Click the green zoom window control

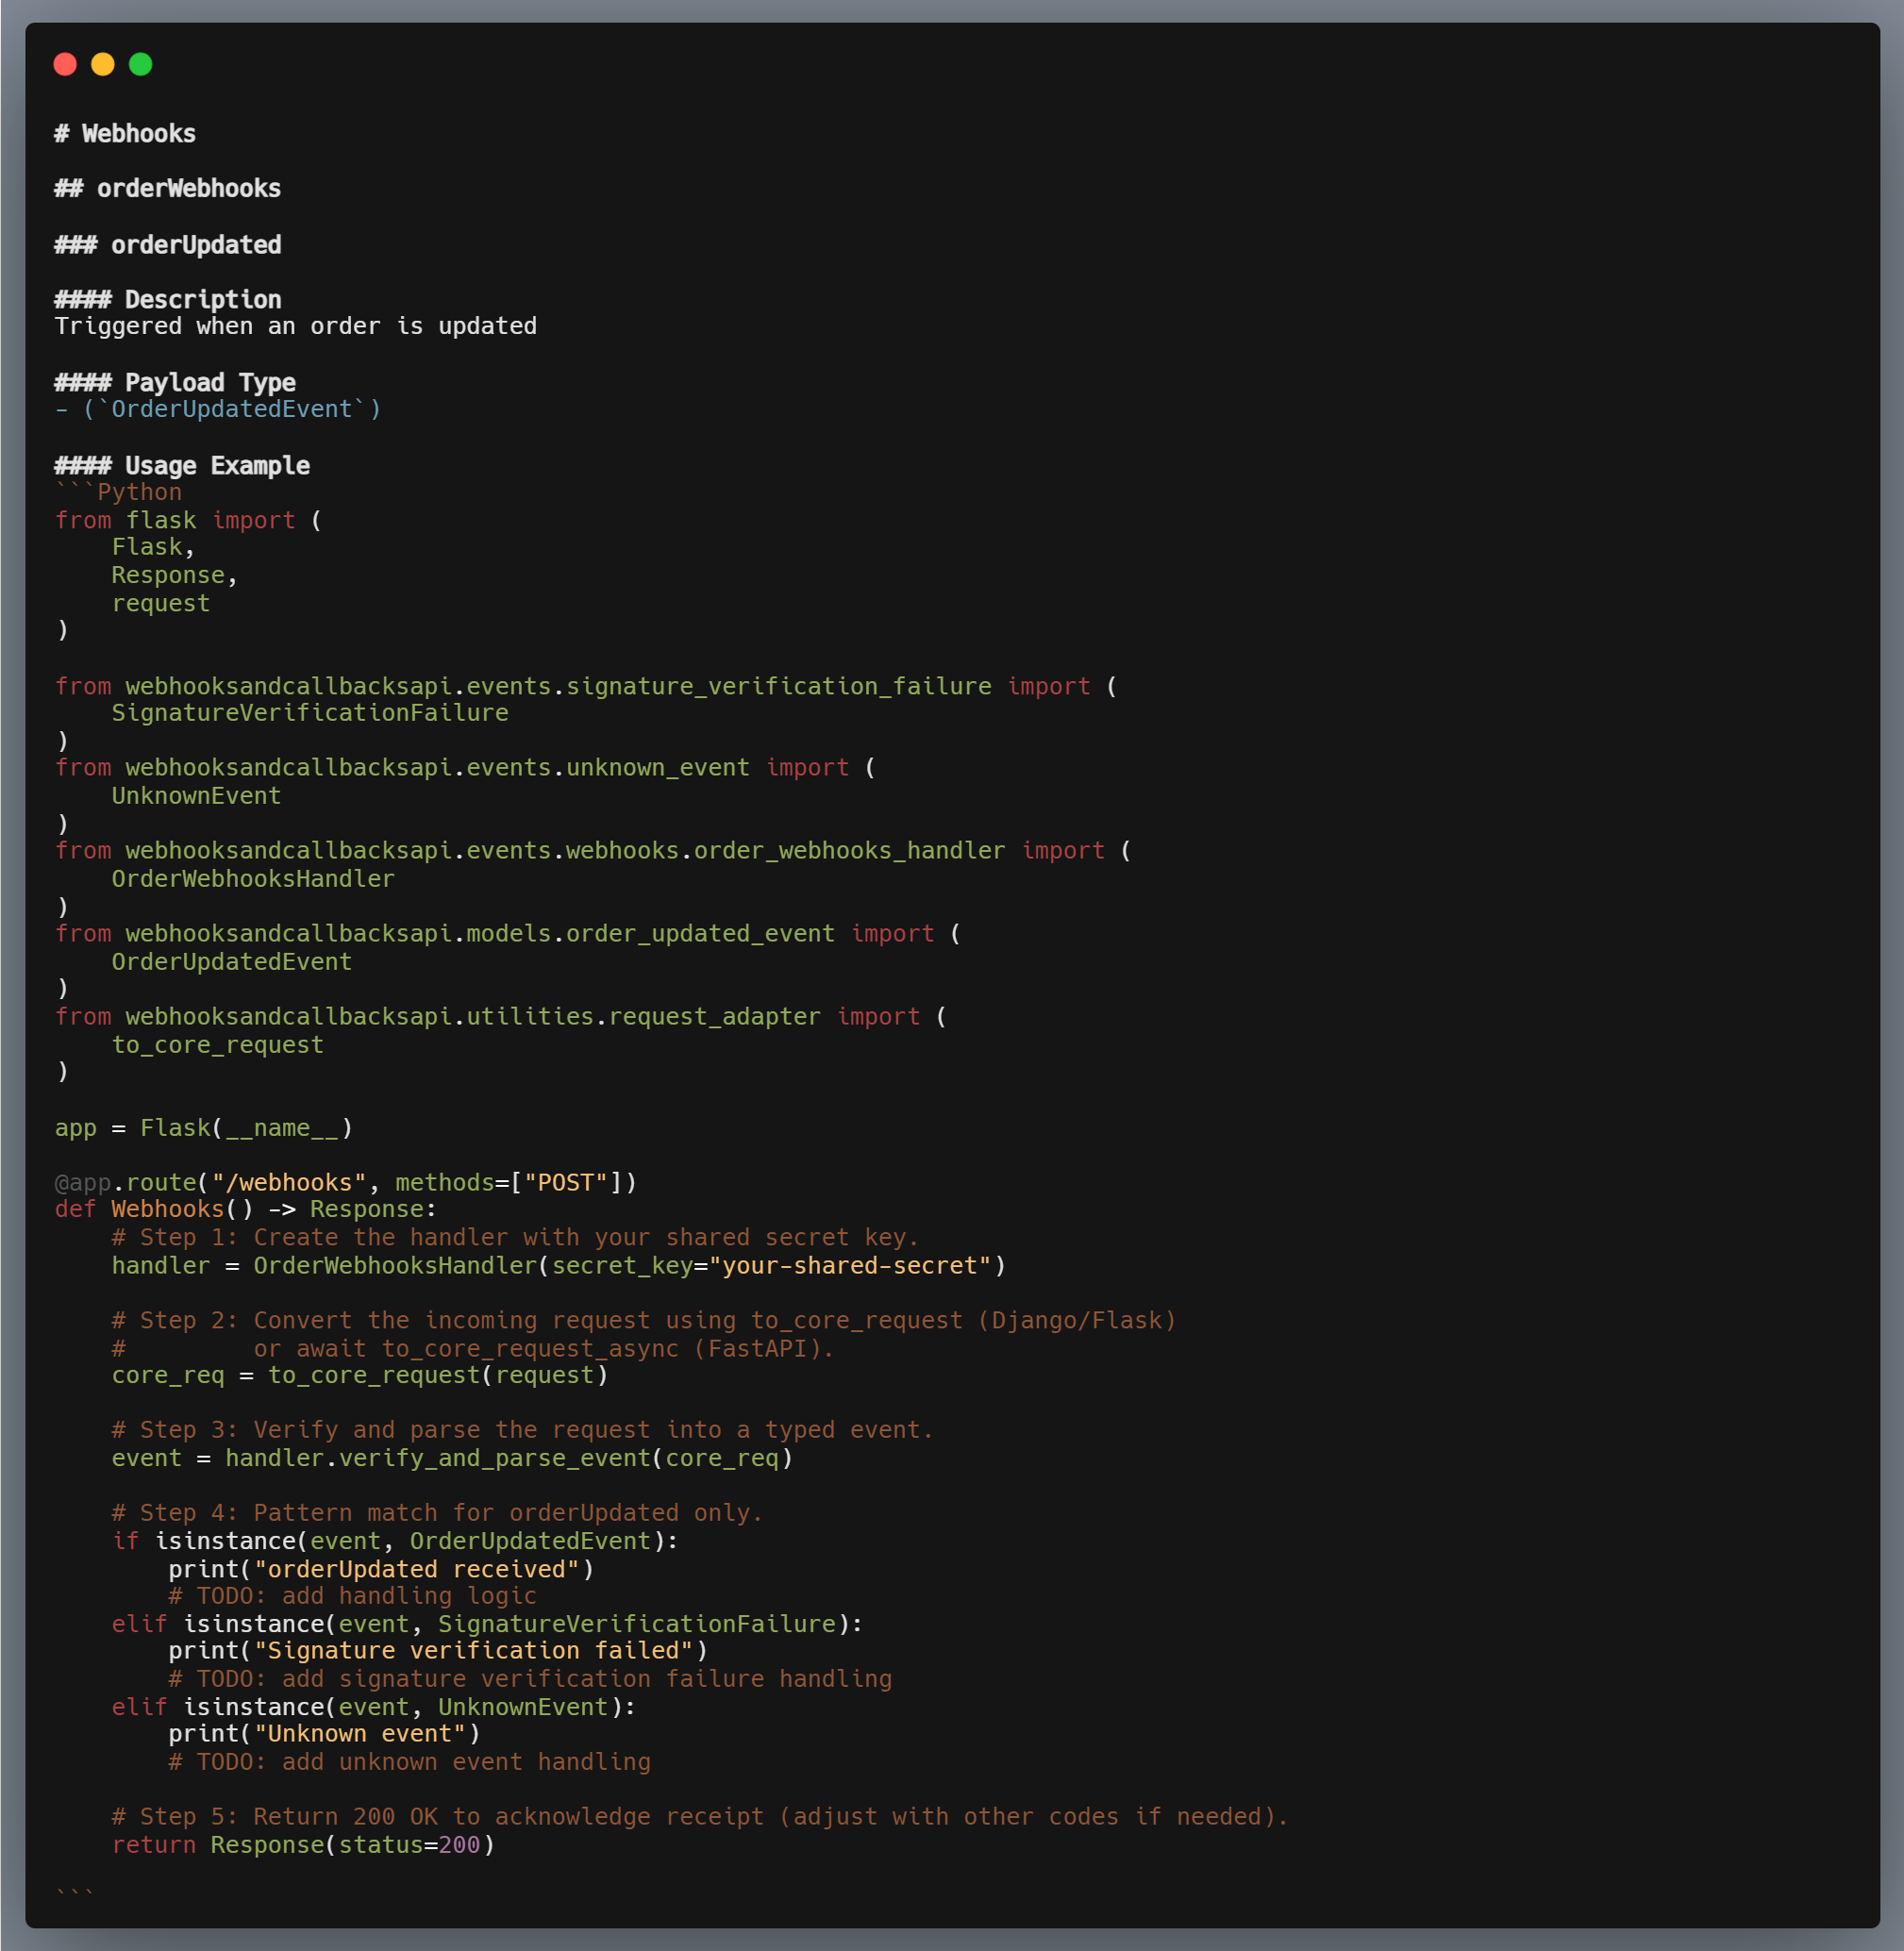pyautogui.click(x=141, y=63)
